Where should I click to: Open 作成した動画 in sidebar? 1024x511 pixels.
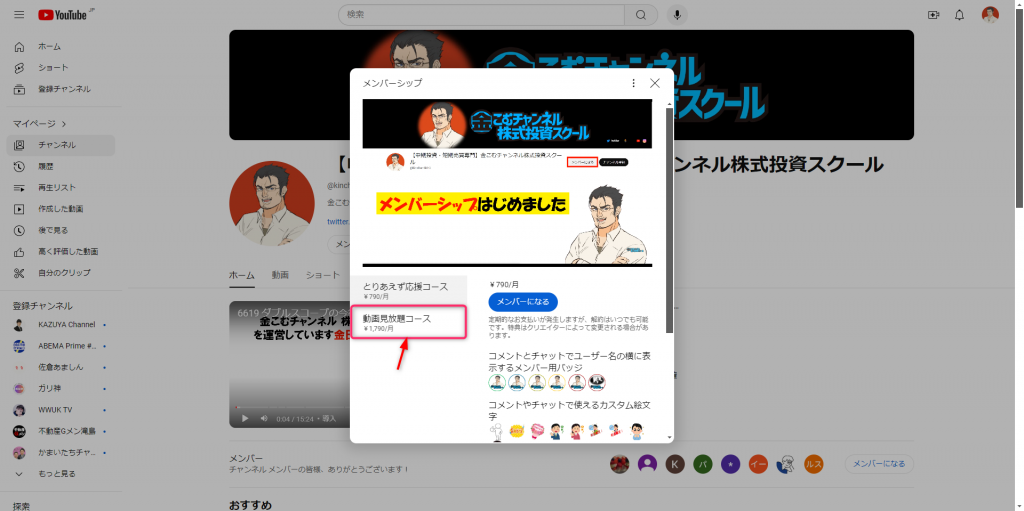click(x=61, y=209)
